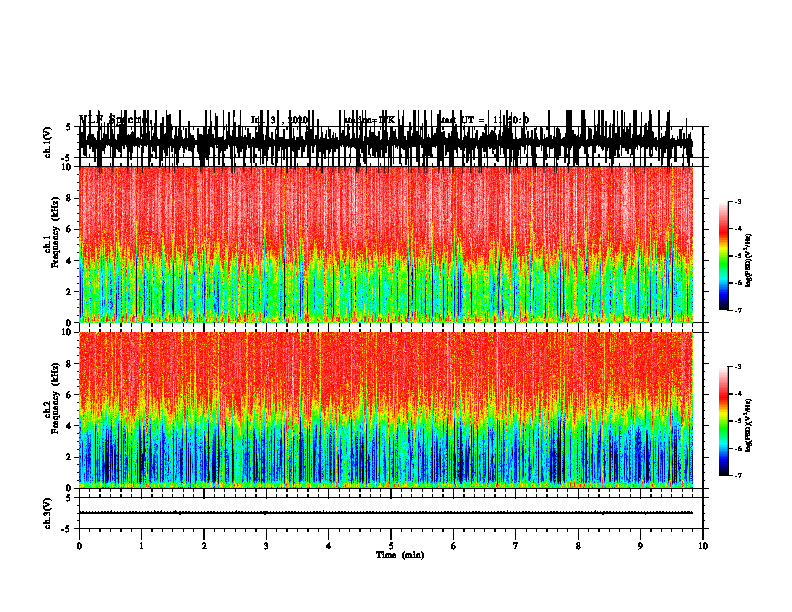The image size is (792, 612).
Task: Click ch.1 frequency tick label '2'
Action: pos(69,291)
